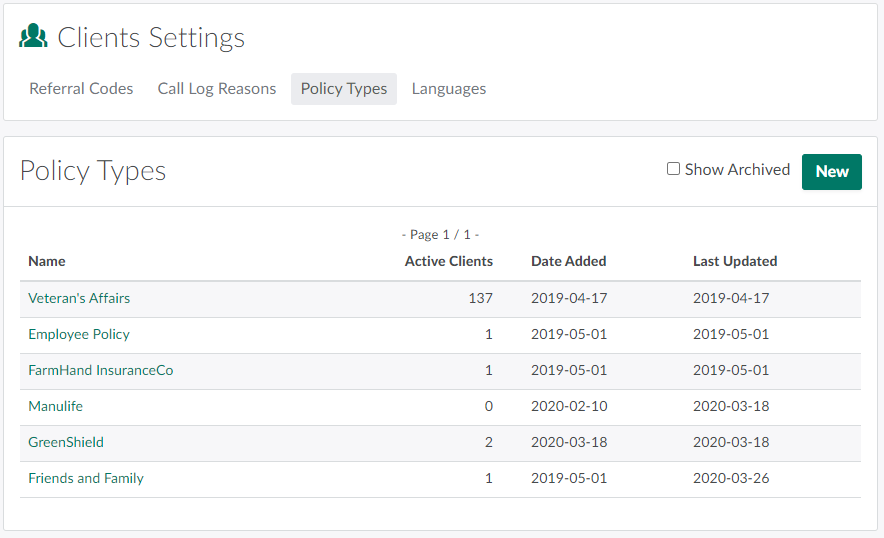The width and height of the screenshot is (884, 538).
Task: Click the Page 1 / 1 indicator
Action: [440, 234]
